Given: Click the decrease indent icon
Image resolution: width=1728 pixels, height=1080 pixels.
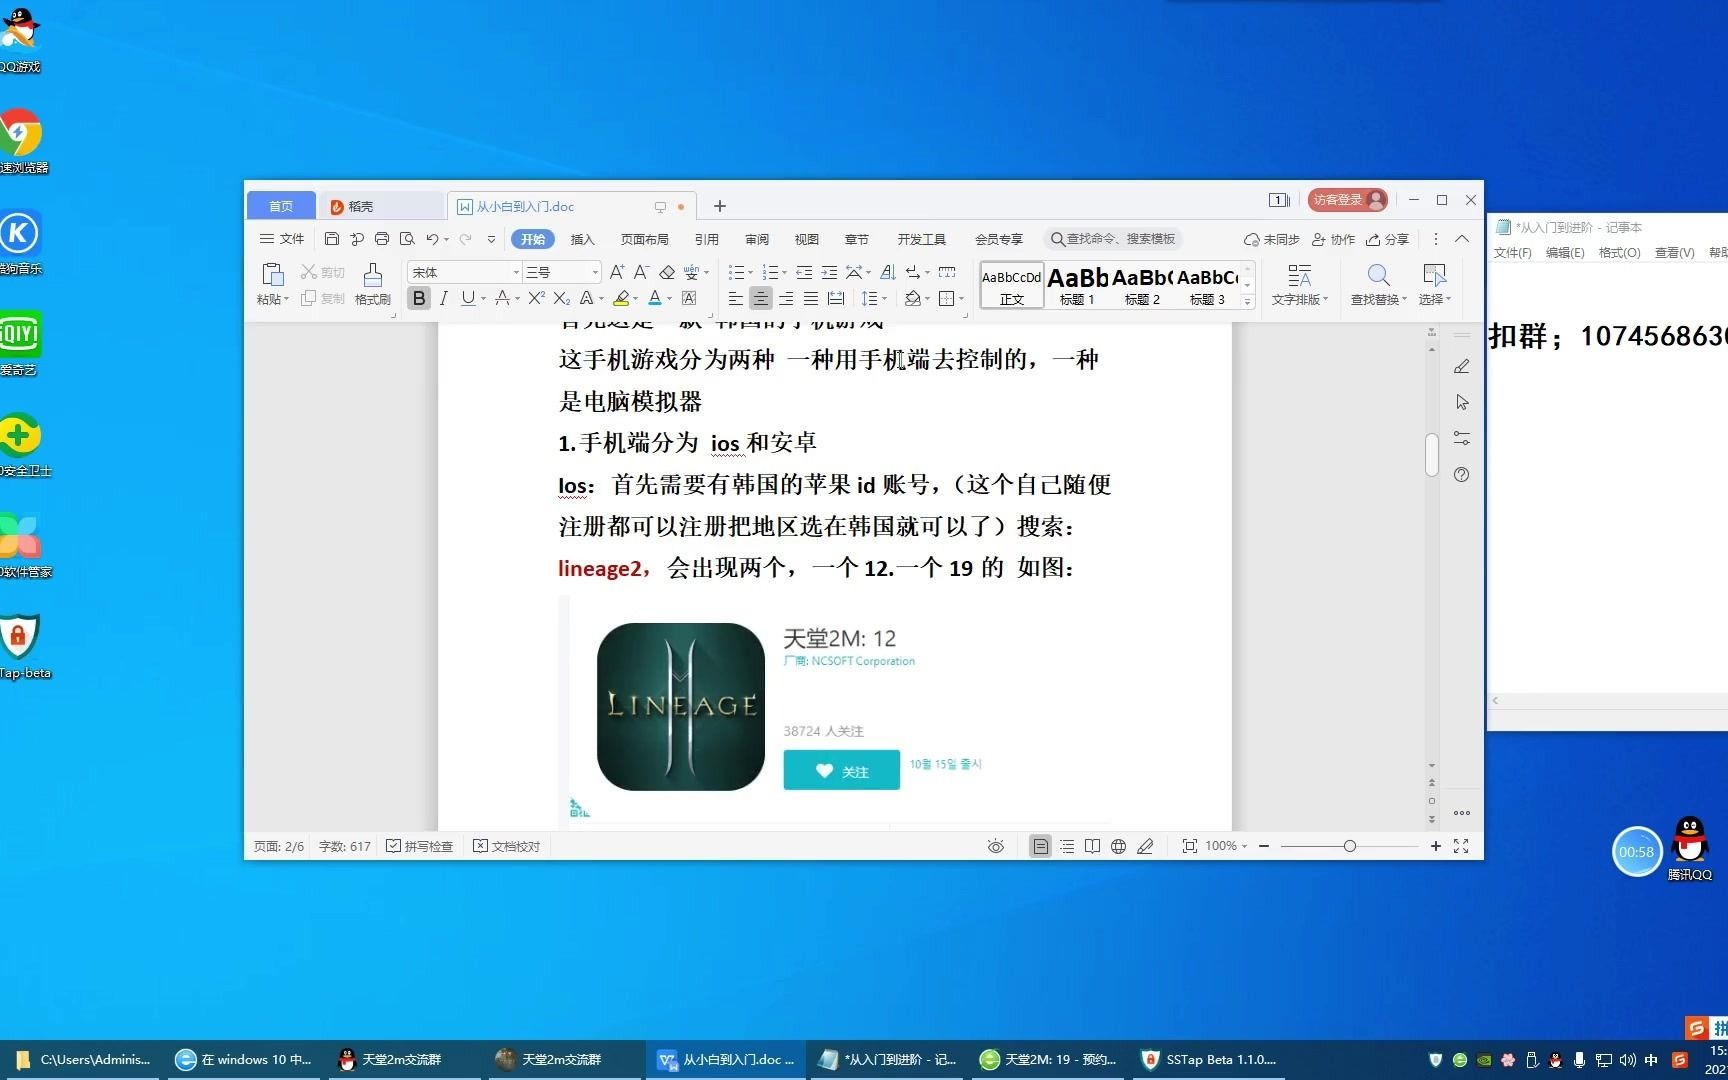Looking at the screenshot, I should [804, 272].
